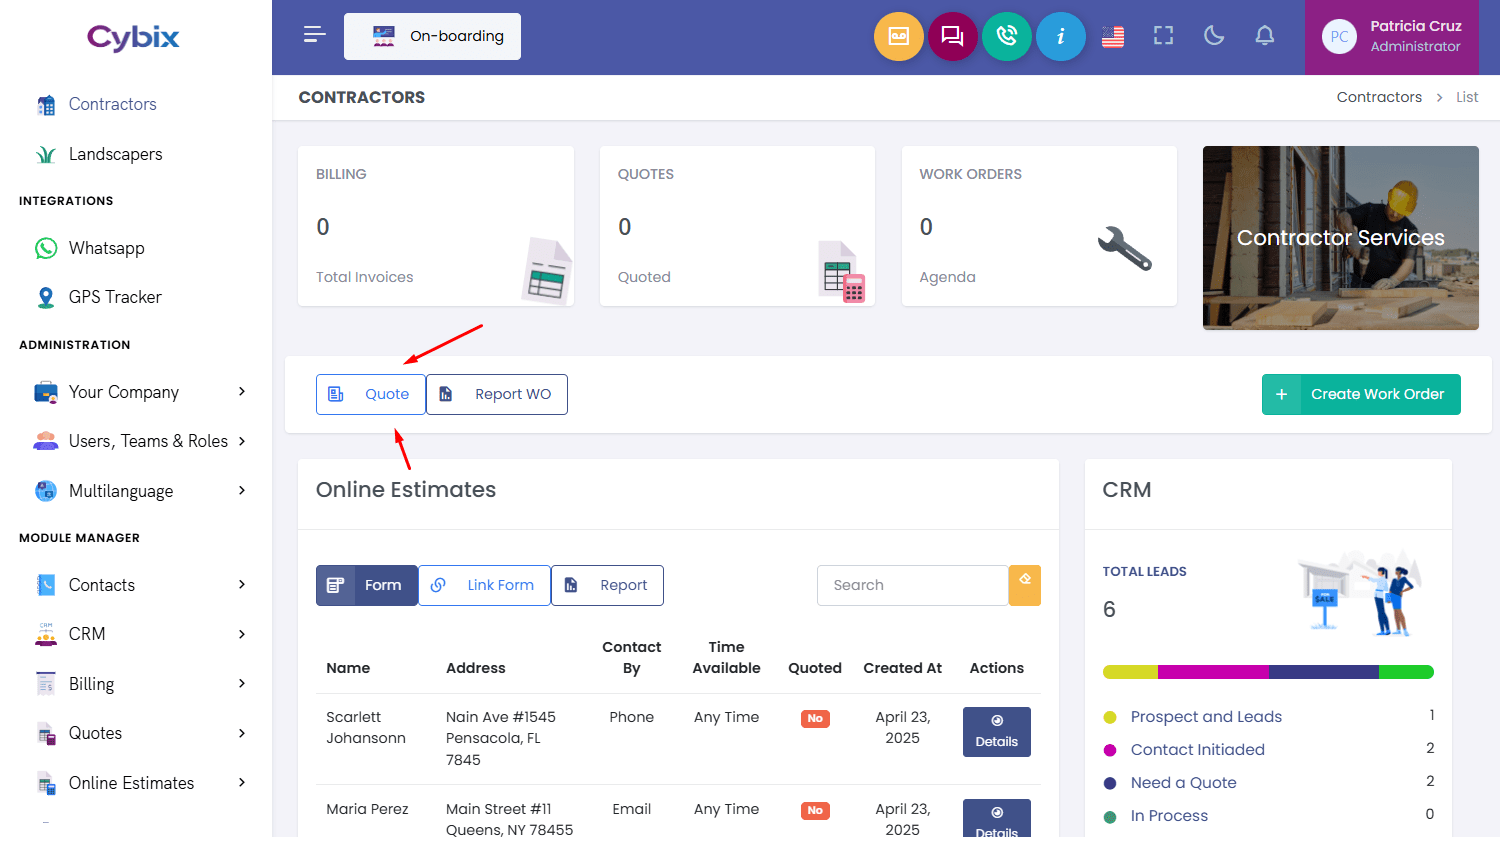Open Details for Scarlett Johansonn
This screenshot has width=1500, height=841.
(x=997, y=732)
